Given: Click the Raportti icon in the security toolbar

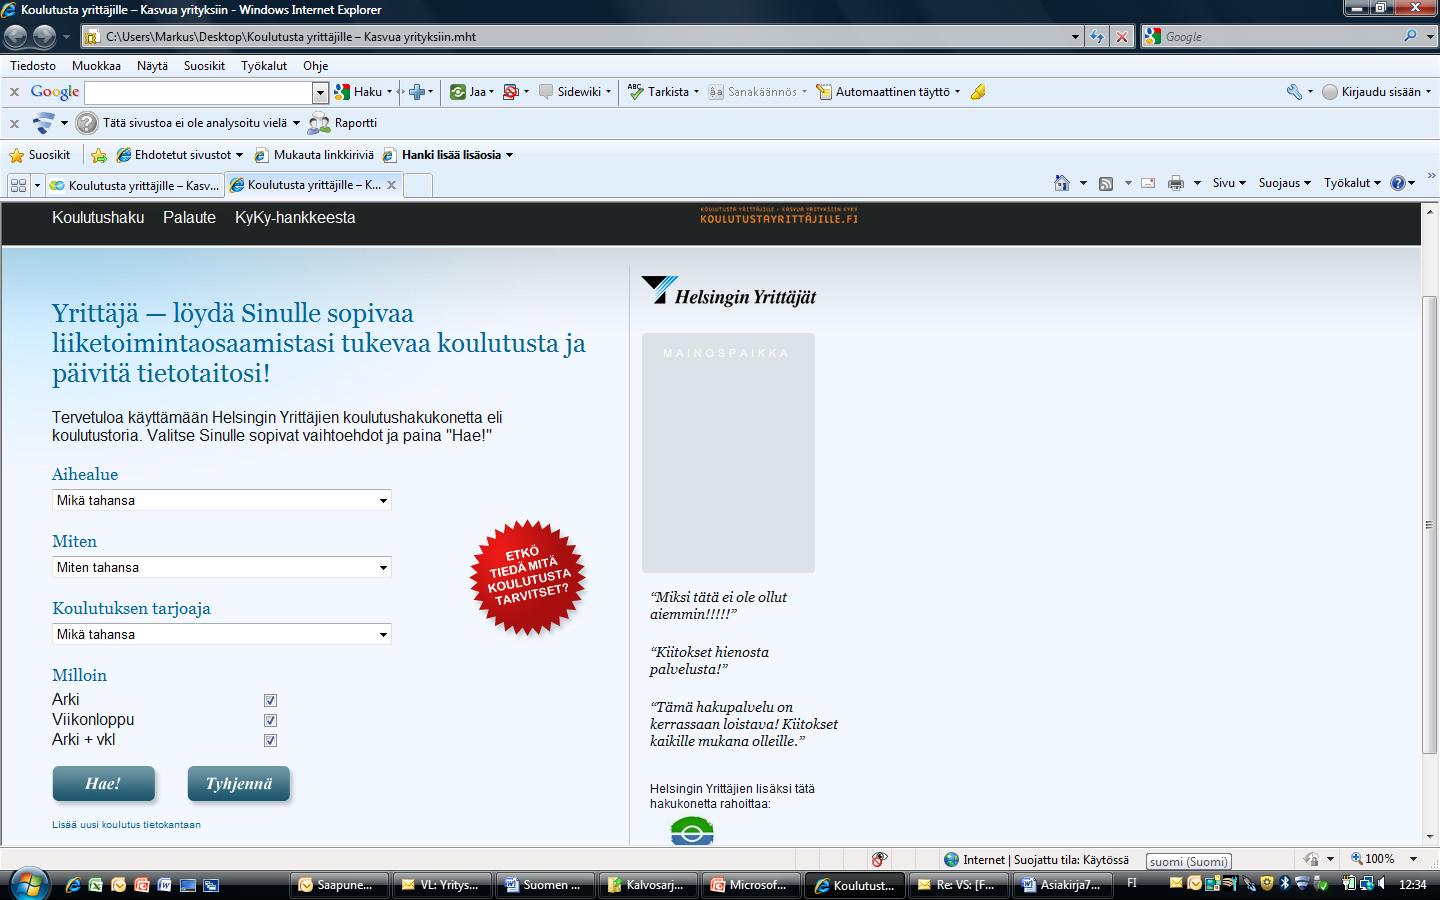Looking at the screenshot, I should coord(319,123).
